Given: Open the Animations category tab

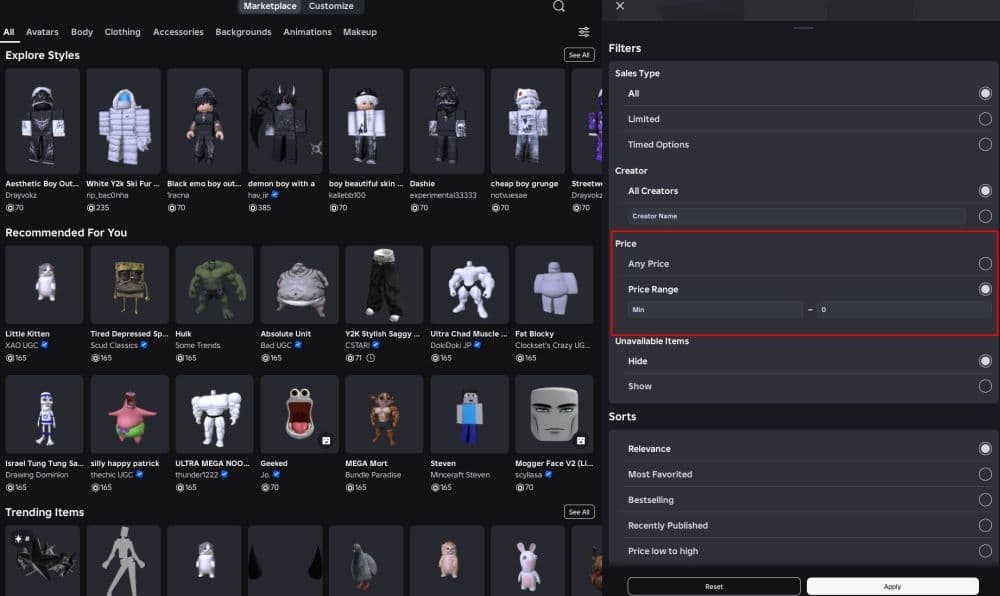Looking at the screenshot, I should [307, 32].
